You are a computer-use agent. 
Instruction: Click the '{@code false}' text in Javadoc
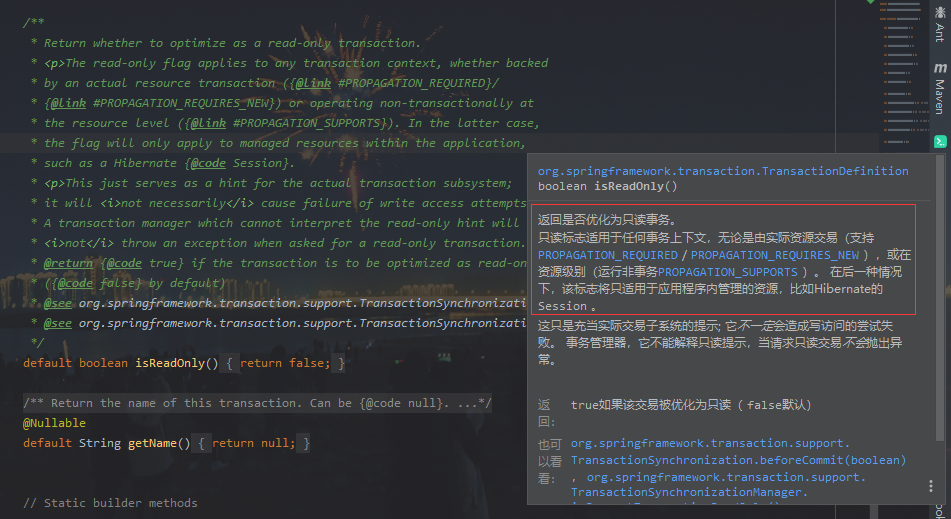[x=96, y=283]
